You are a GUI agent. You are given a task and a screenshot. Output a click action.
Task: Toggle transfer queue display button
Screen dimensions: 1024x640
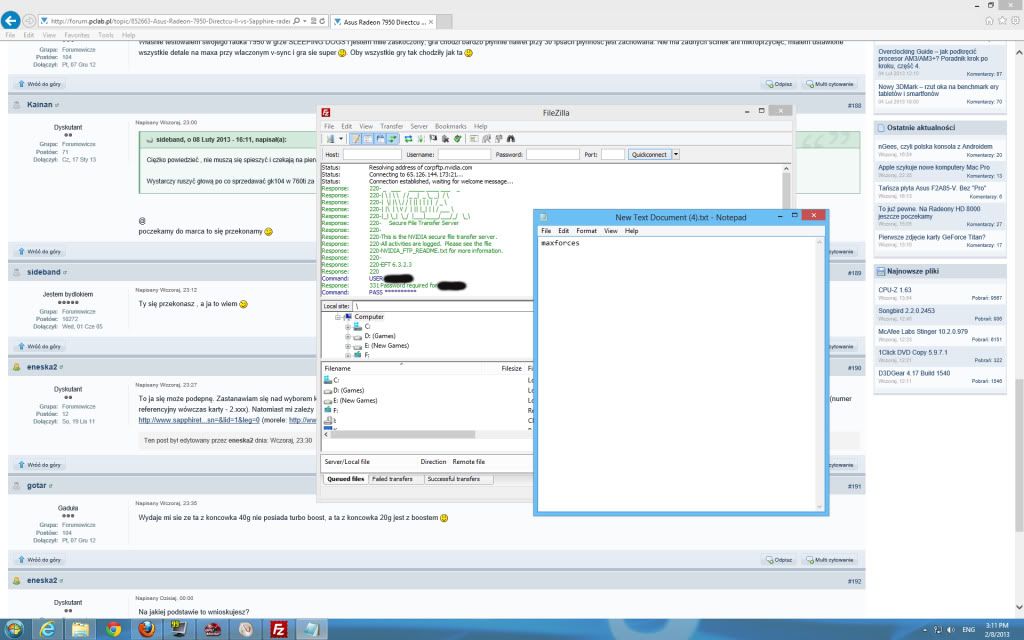click(x=393, y=139)
